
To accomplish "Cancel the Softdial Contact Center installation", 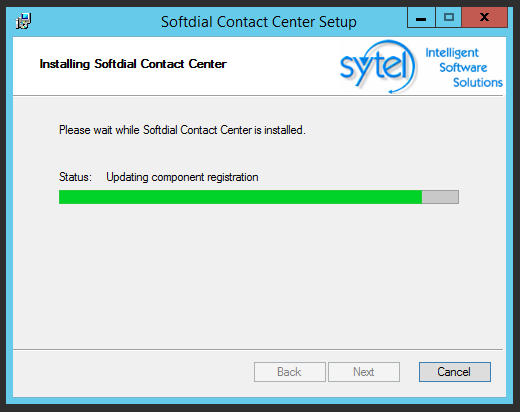I will click(x=455, y=372).
